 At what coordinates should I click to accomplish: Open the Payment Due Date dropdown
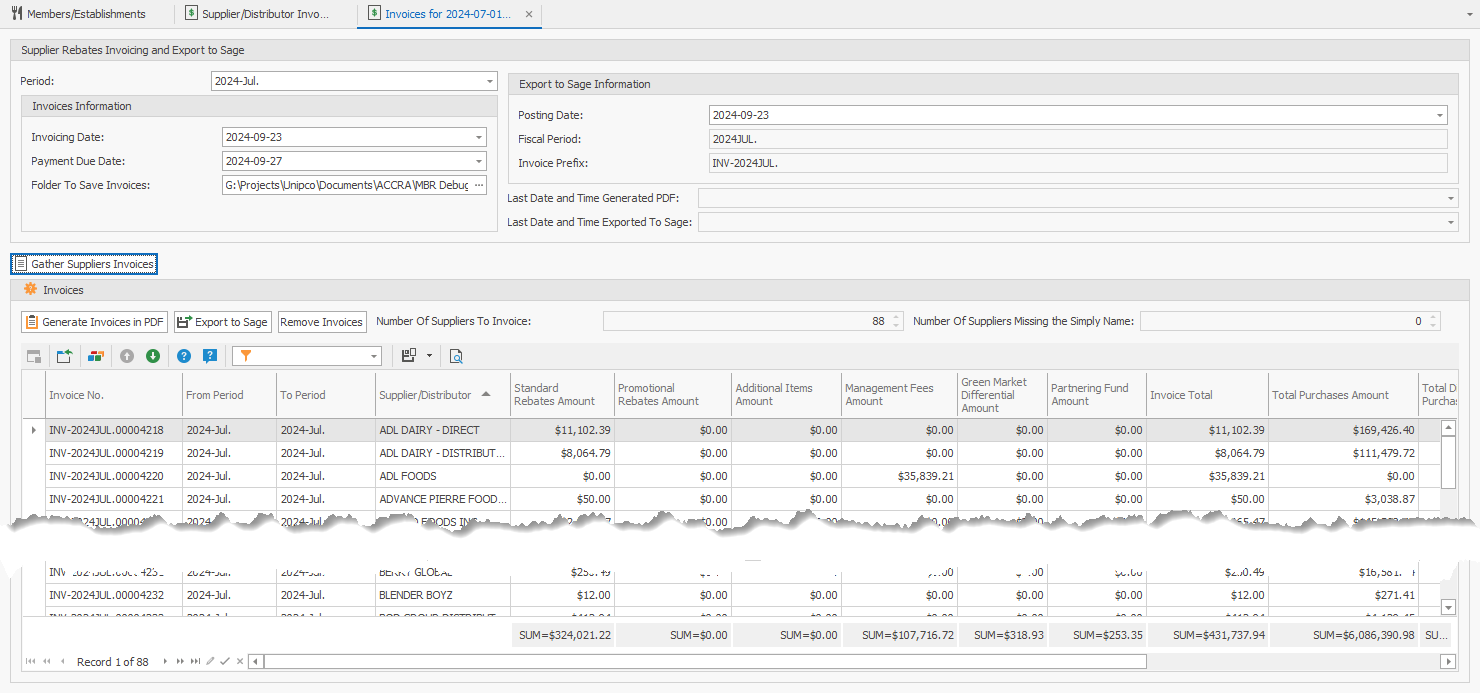coord(479,161)
